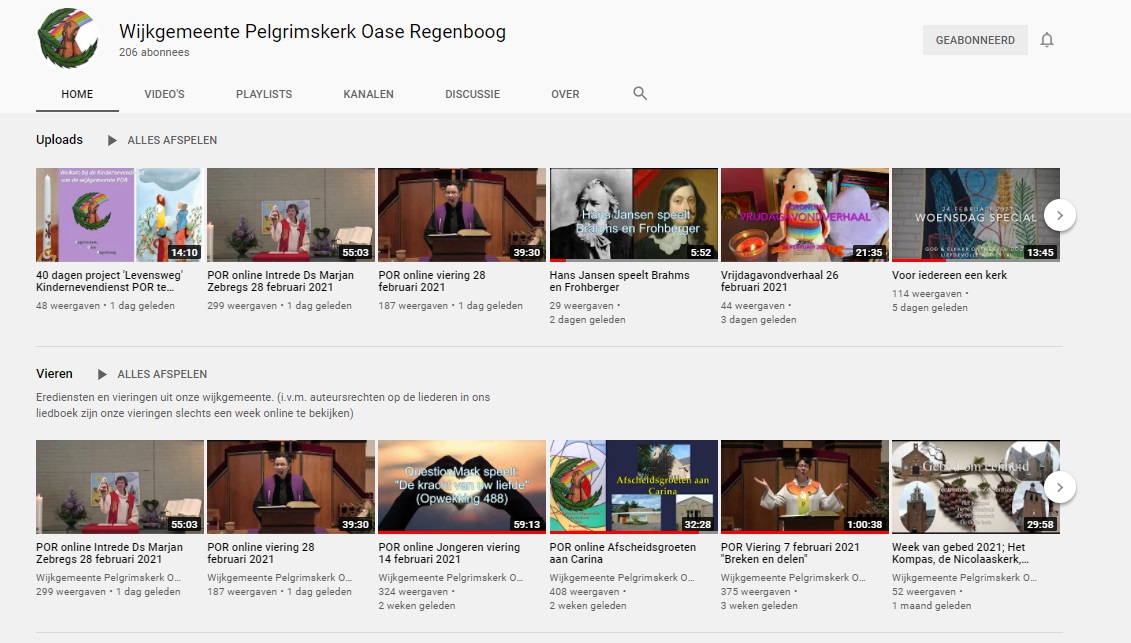Click "44 weergaven" under Vrijdagavondverhaal video
The image size is (1131, 643).
[752, 305]
